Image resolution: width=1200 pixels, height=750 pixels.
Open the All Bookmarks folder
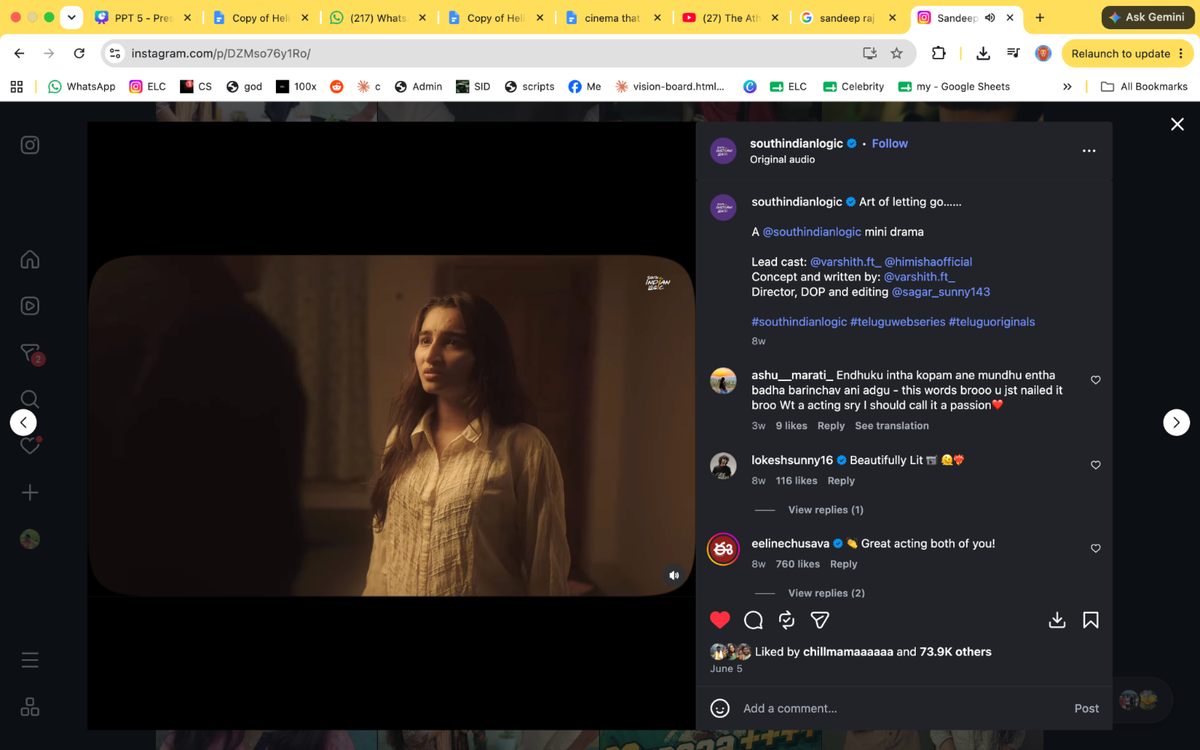(x=1144, y=87)
